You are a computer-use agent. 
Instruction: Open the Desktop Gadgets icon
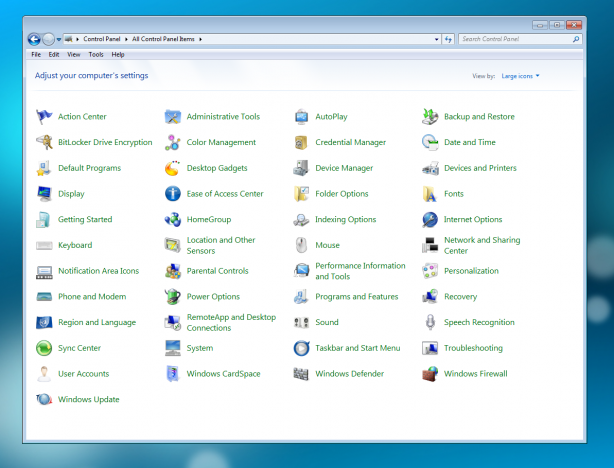[173, 168]
